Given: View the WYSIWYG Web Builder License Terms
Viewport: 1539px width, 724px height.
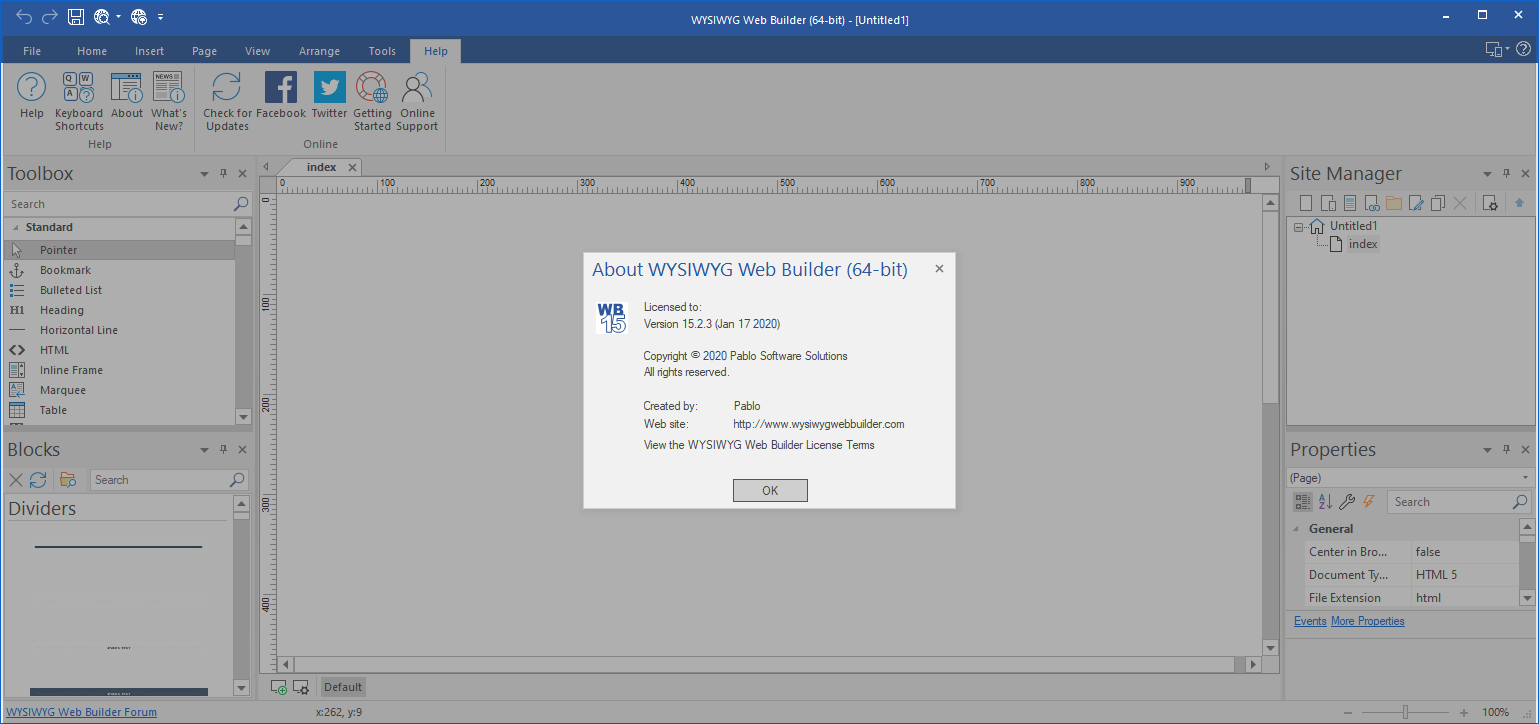Looking at the screenshot, I should 759,445.
